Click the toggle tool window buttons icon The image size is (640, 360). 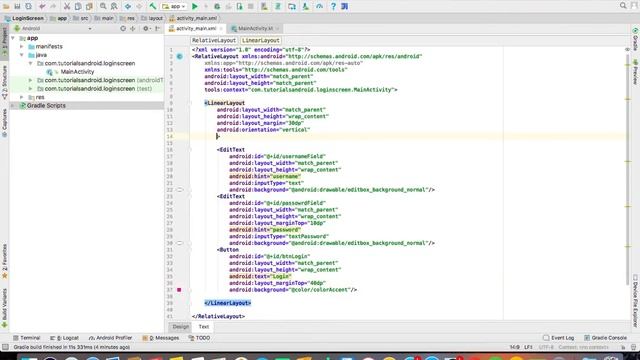(5, 347)
